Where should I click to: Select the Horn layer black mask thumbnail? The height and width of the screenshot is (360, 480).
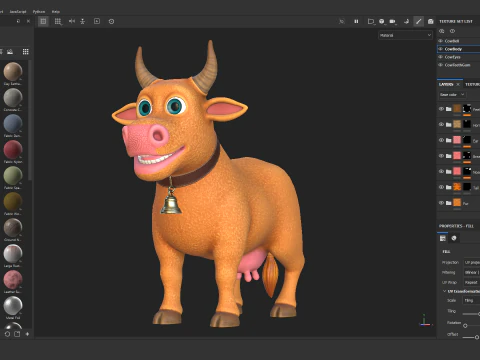click(467, 124)
